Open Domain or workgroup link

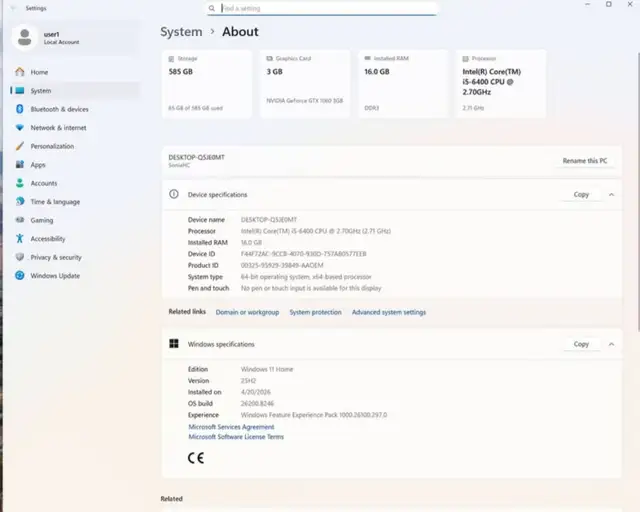click(247, 312)
